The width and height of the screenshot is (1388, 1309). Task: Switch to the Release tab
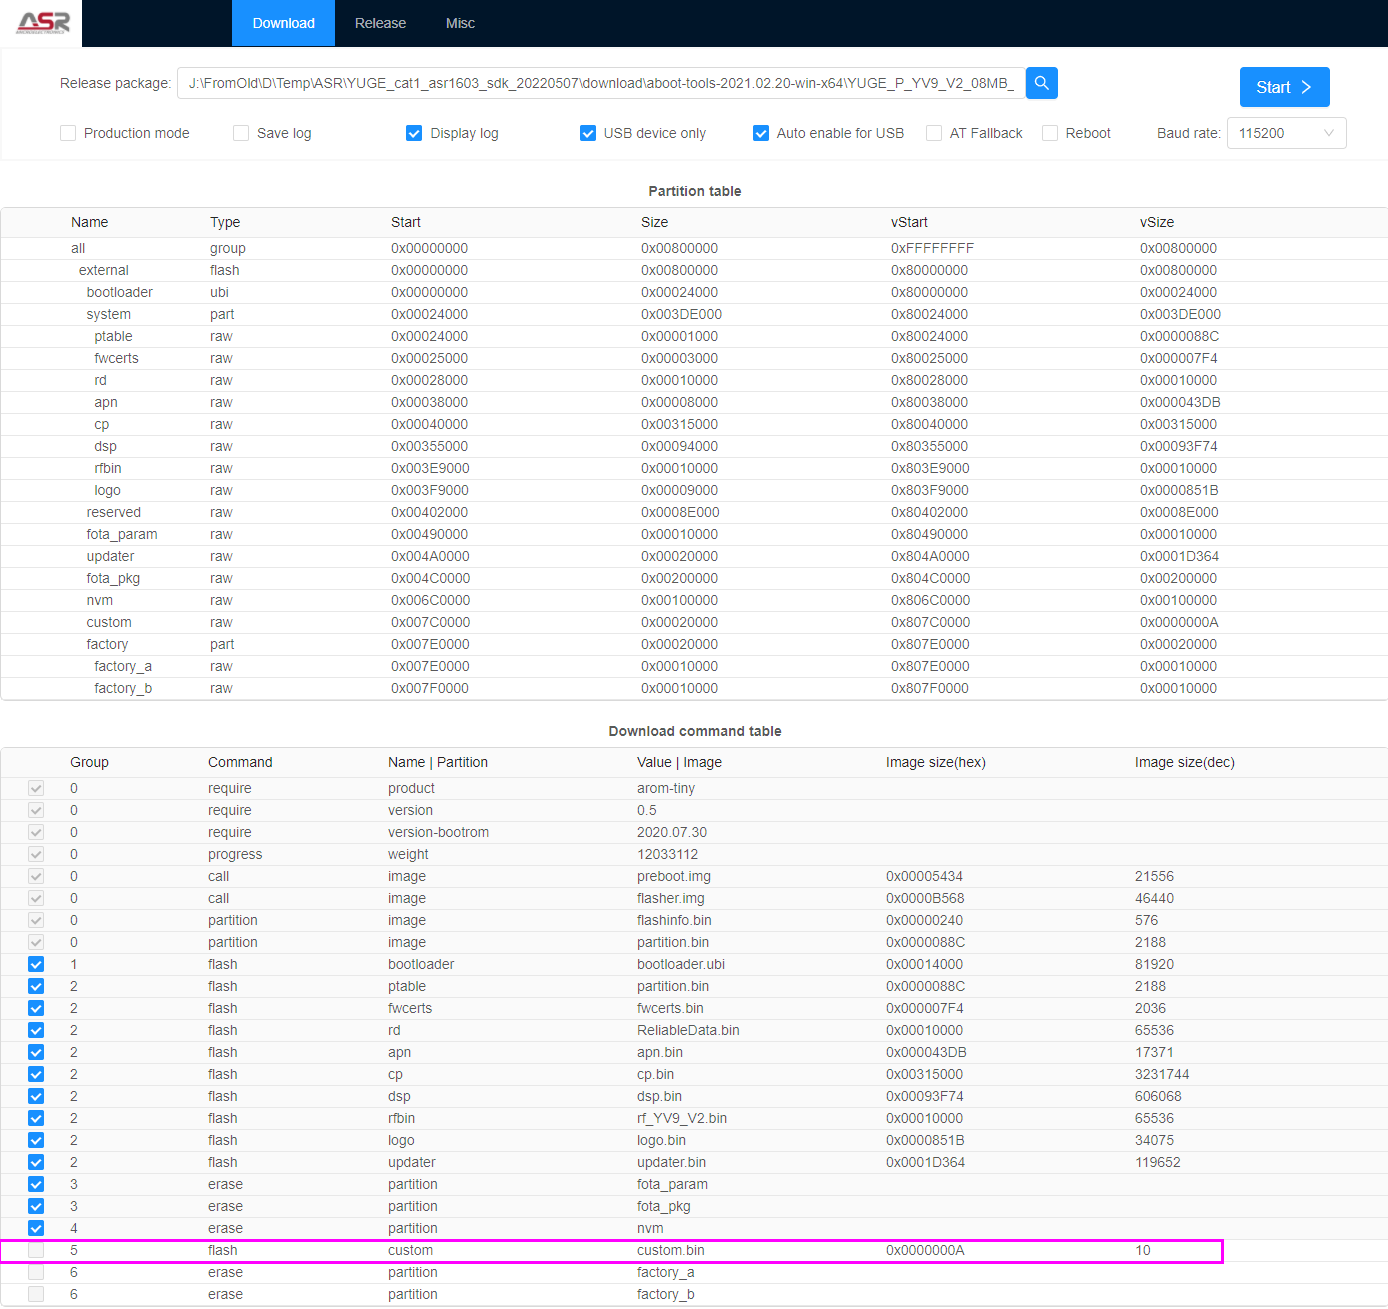(379, 22)
